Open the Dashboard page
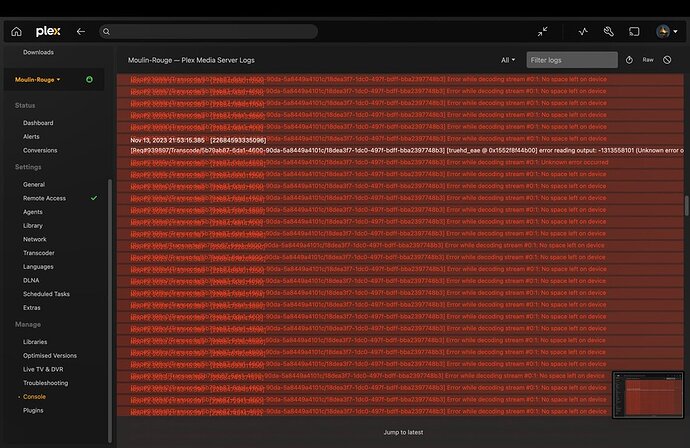Screen dimensions: 690x448 [x=38, y=123]
